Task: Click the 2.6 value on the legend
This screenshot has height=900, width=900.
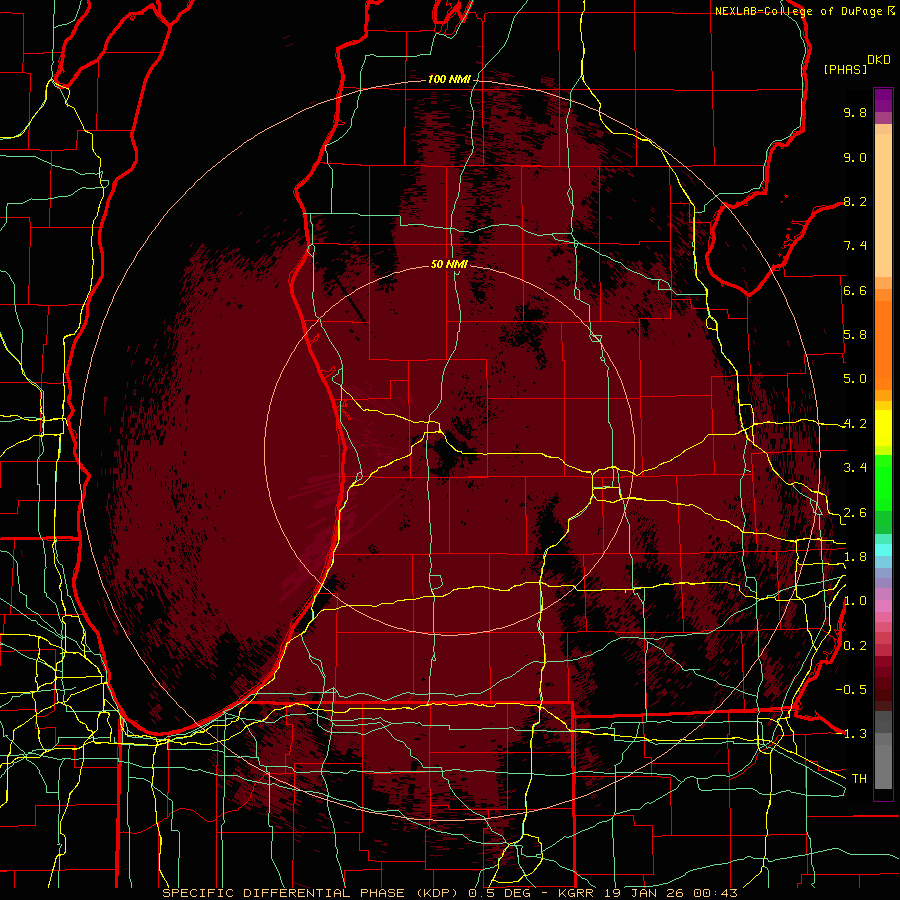Action: coord(855,513)
